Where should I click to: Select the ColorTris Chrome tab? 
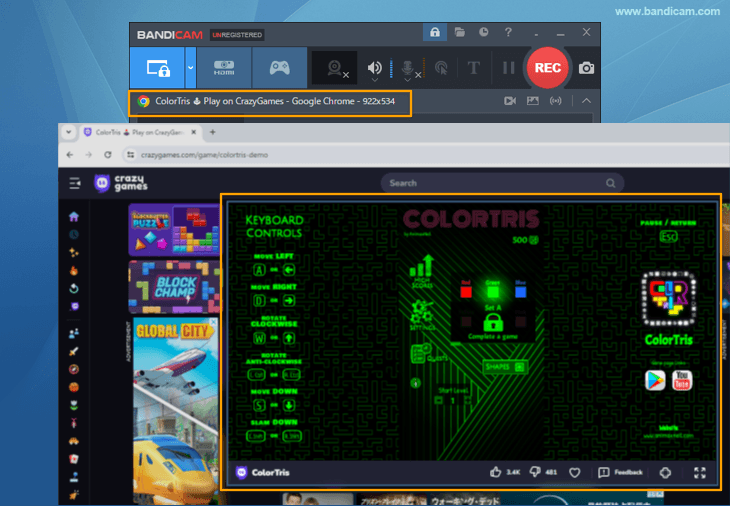click(140, 132)
